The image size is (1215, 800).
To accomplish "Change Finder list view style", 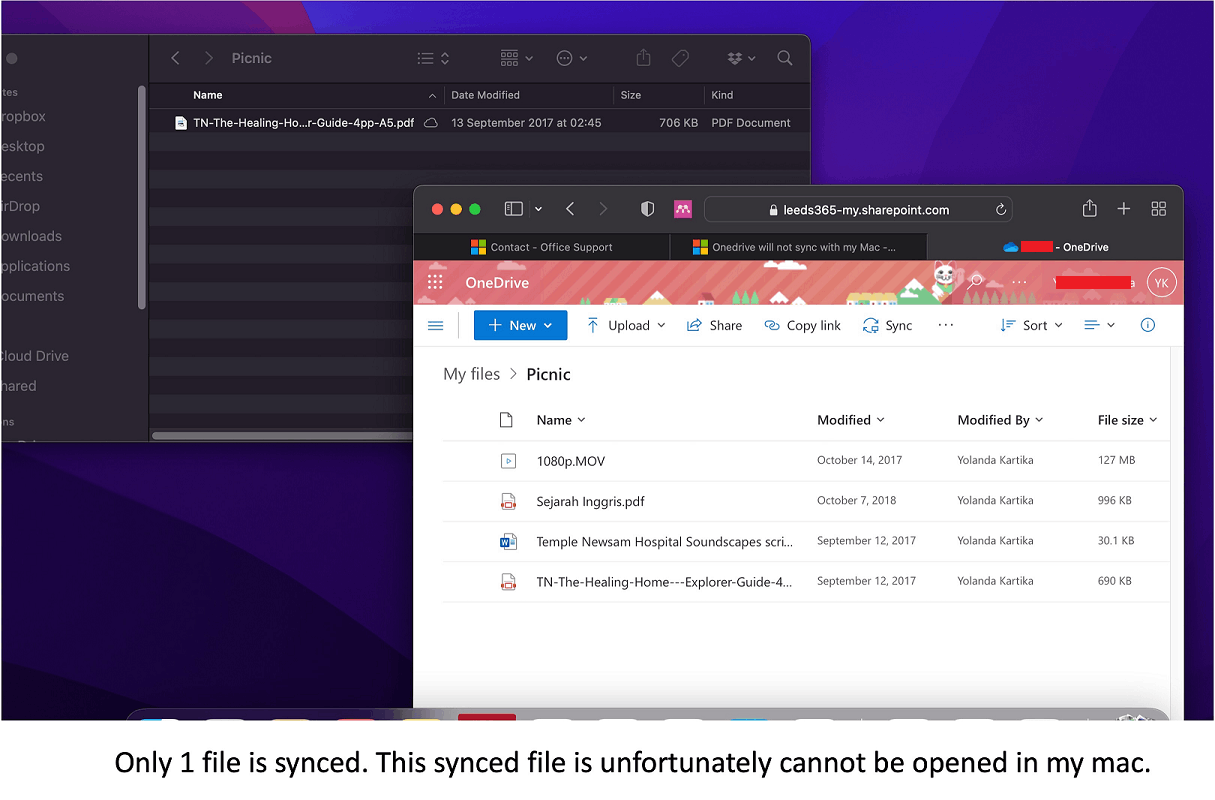I will click(433, 58).
